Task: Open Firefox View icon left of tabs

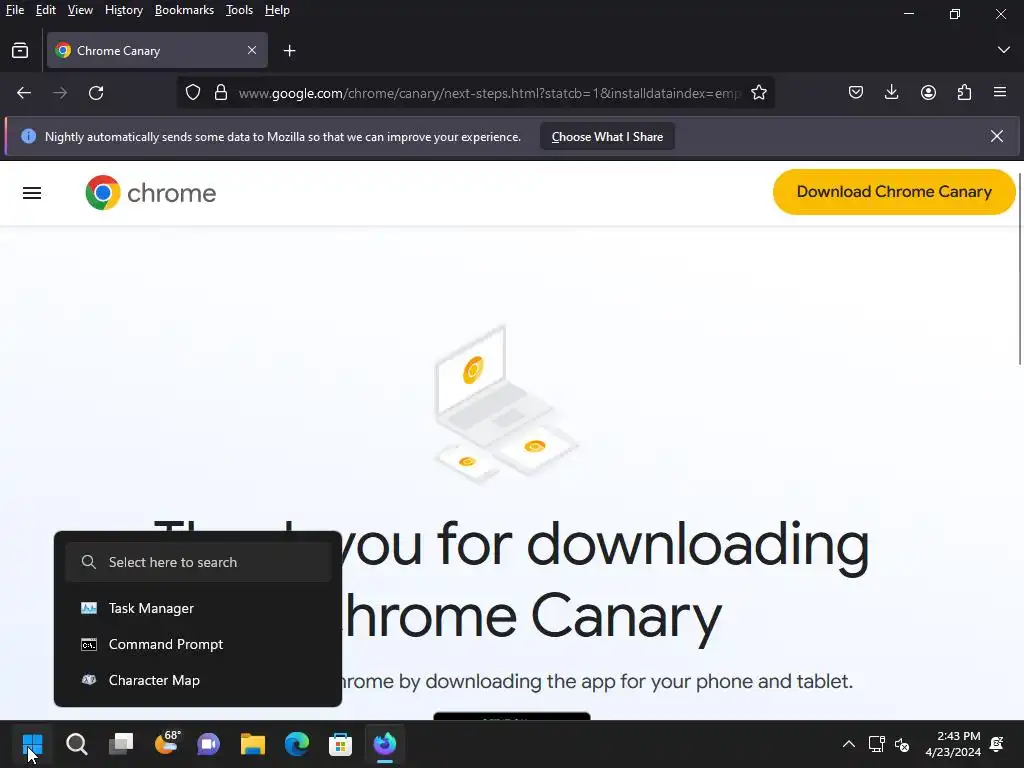Action: point(20,50)
